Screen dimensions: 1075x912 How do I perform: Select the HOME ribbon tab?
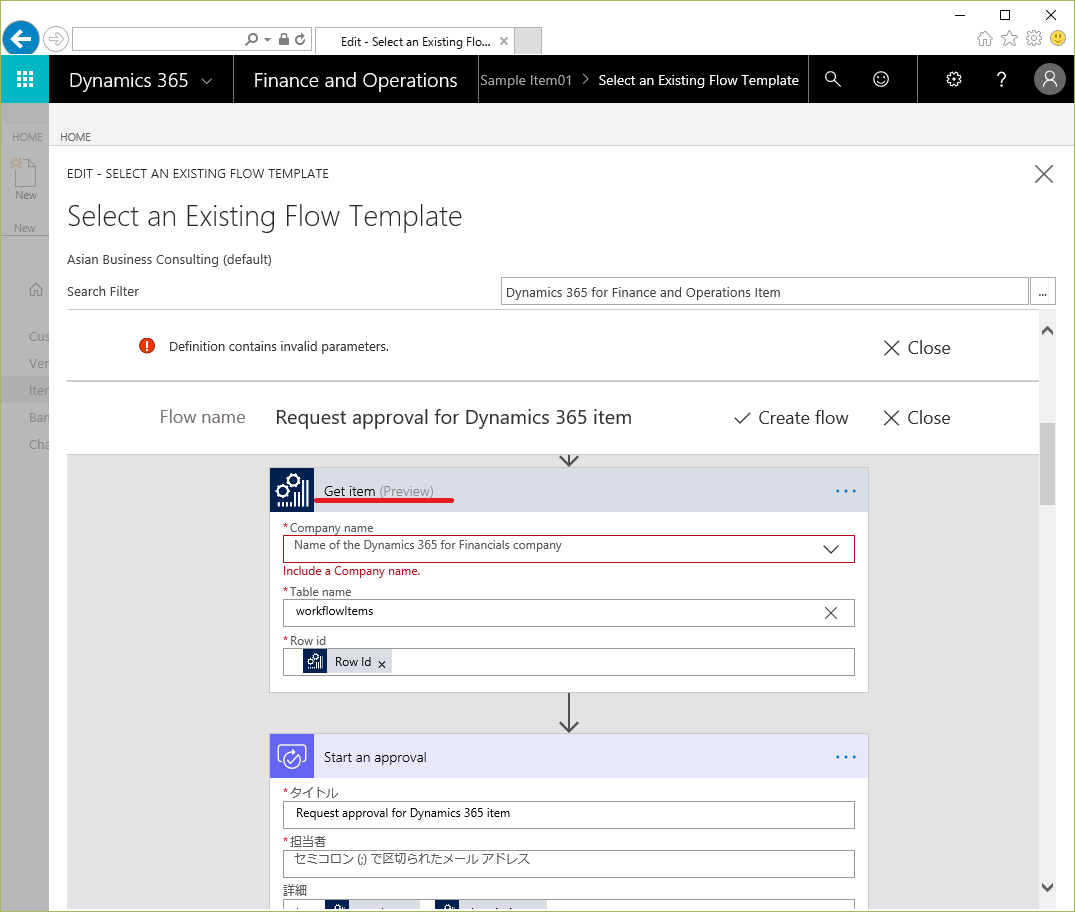[75, 136]
